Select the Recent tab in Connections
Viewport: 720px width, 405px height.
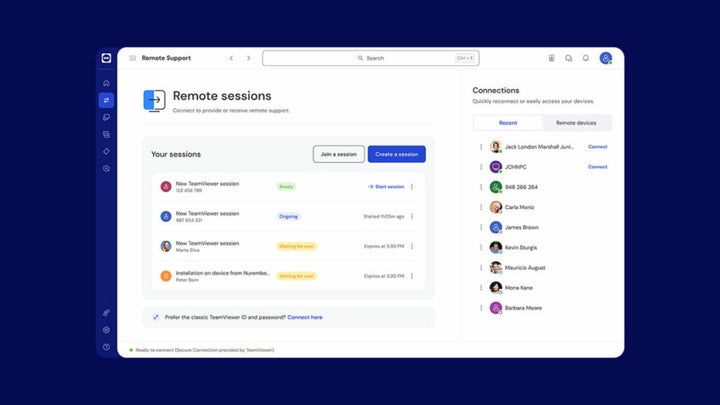click(508, 123)
